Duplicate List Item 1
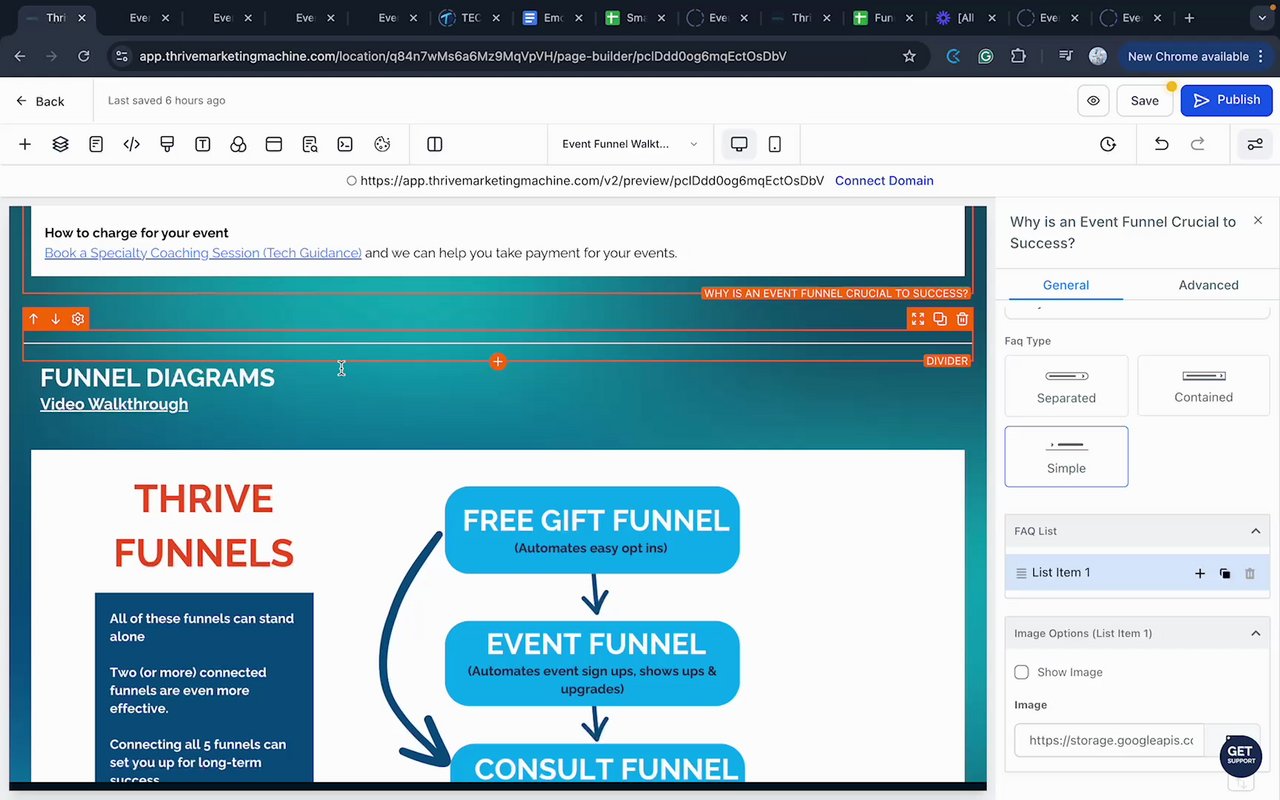The height and width of the screenshot is (800, 1280). (x=1225, y=573)
